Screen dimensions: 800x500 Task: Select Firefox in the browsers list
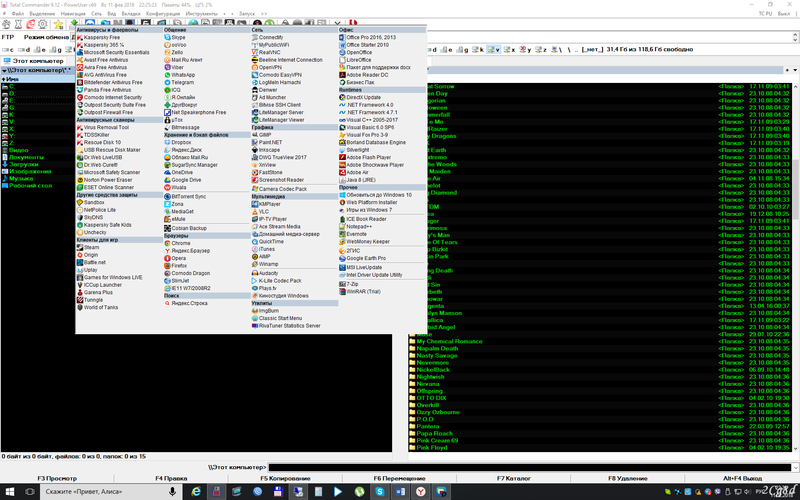(176, 266)
